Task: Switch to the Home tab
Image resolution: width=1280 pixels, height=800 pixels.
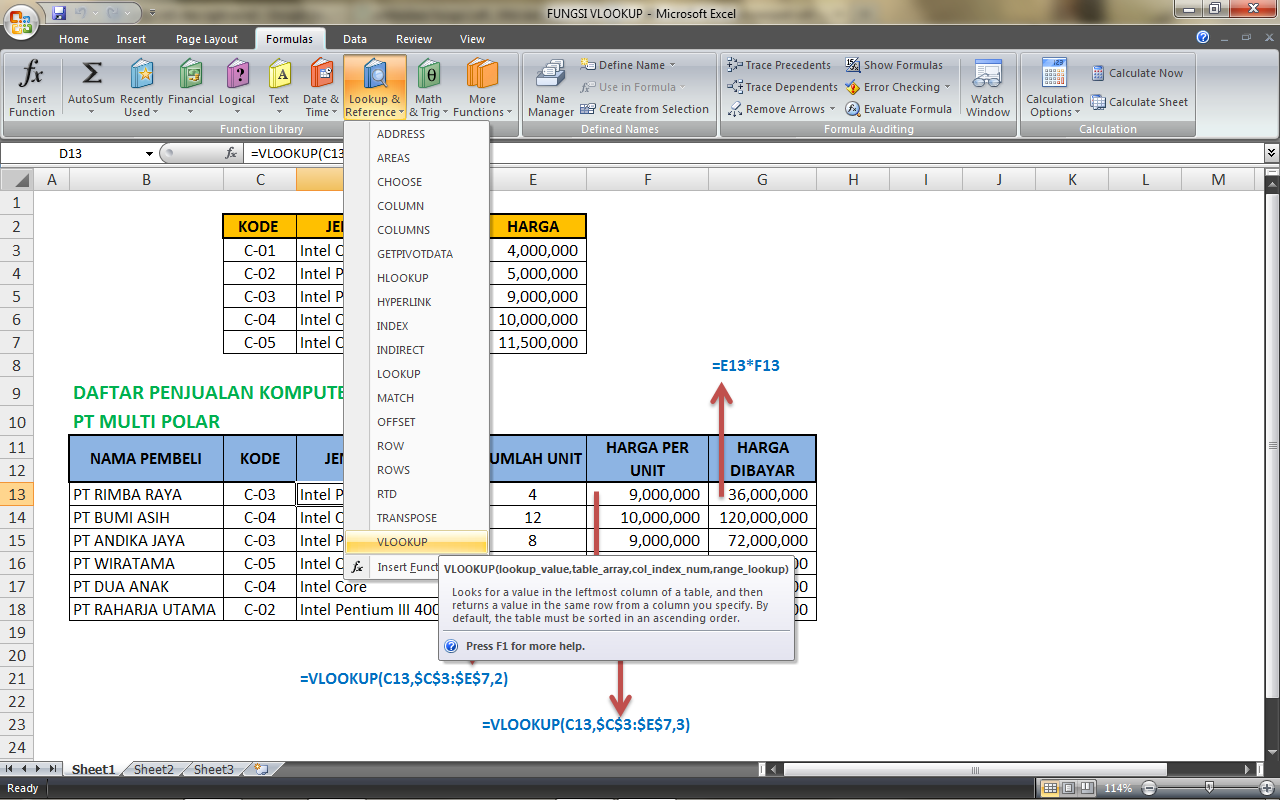Action: (74, 39)
